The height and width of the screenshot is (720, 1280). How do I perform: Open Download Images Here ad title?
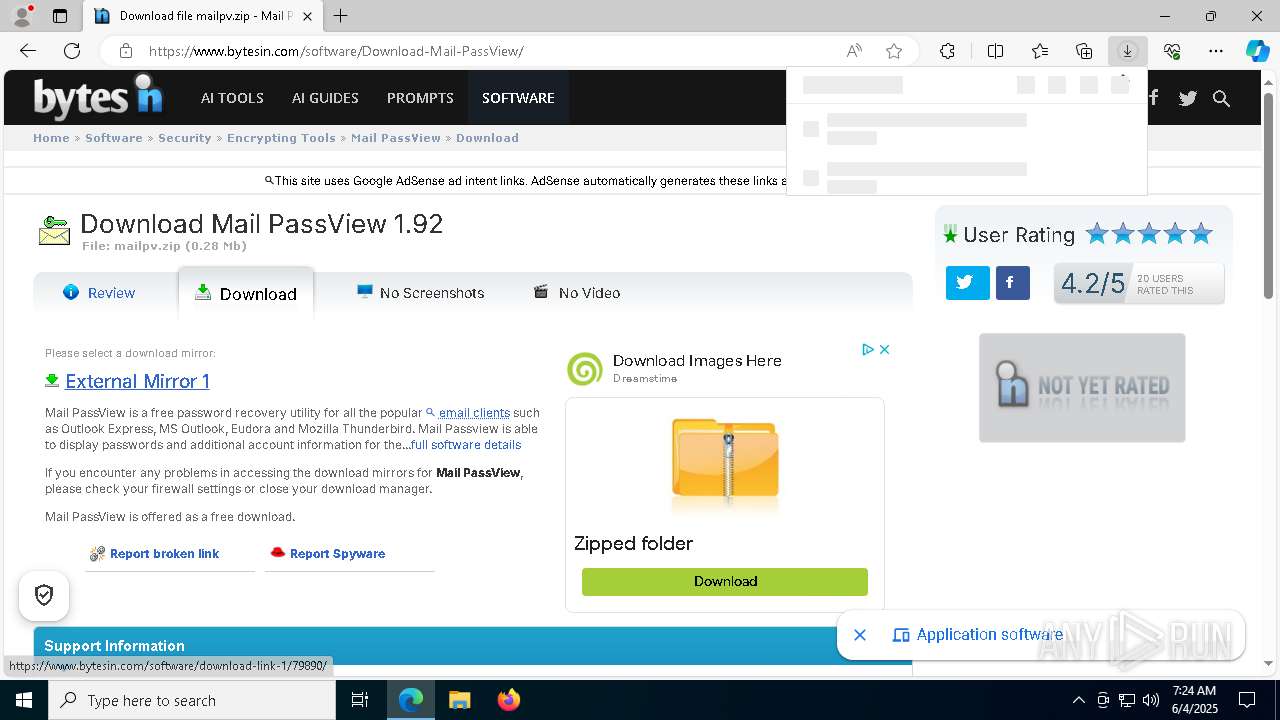coord(697,361)
